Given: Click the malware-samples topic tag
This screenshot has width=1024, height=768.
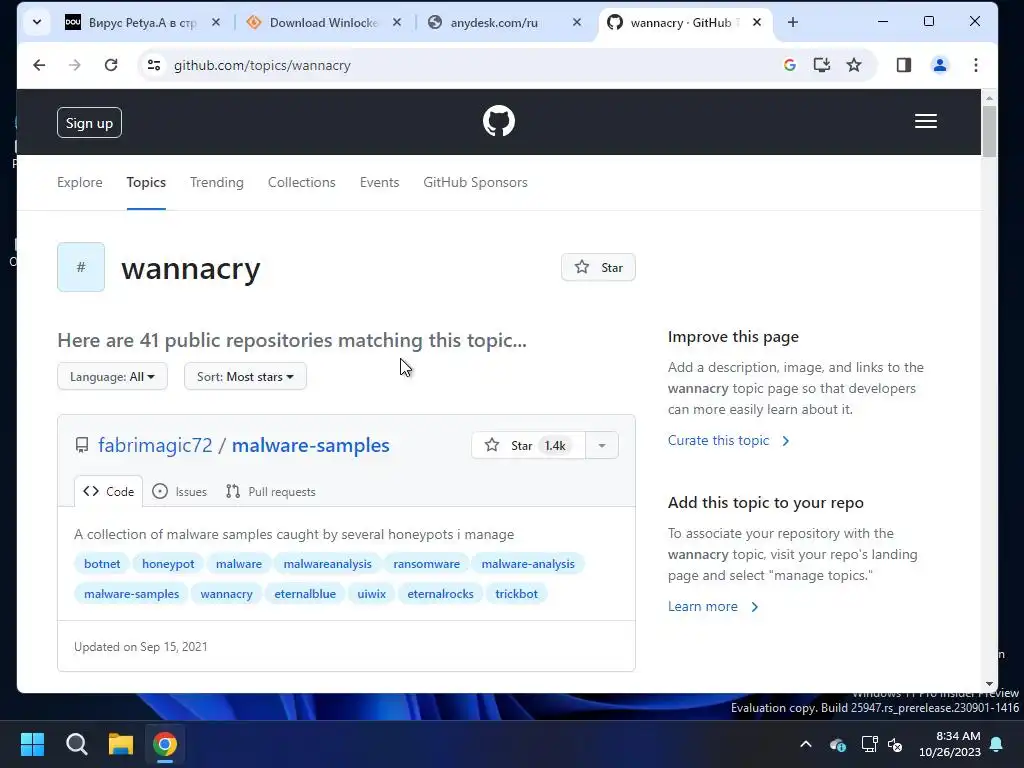Looking at the screenshot, I should [131, 594].
